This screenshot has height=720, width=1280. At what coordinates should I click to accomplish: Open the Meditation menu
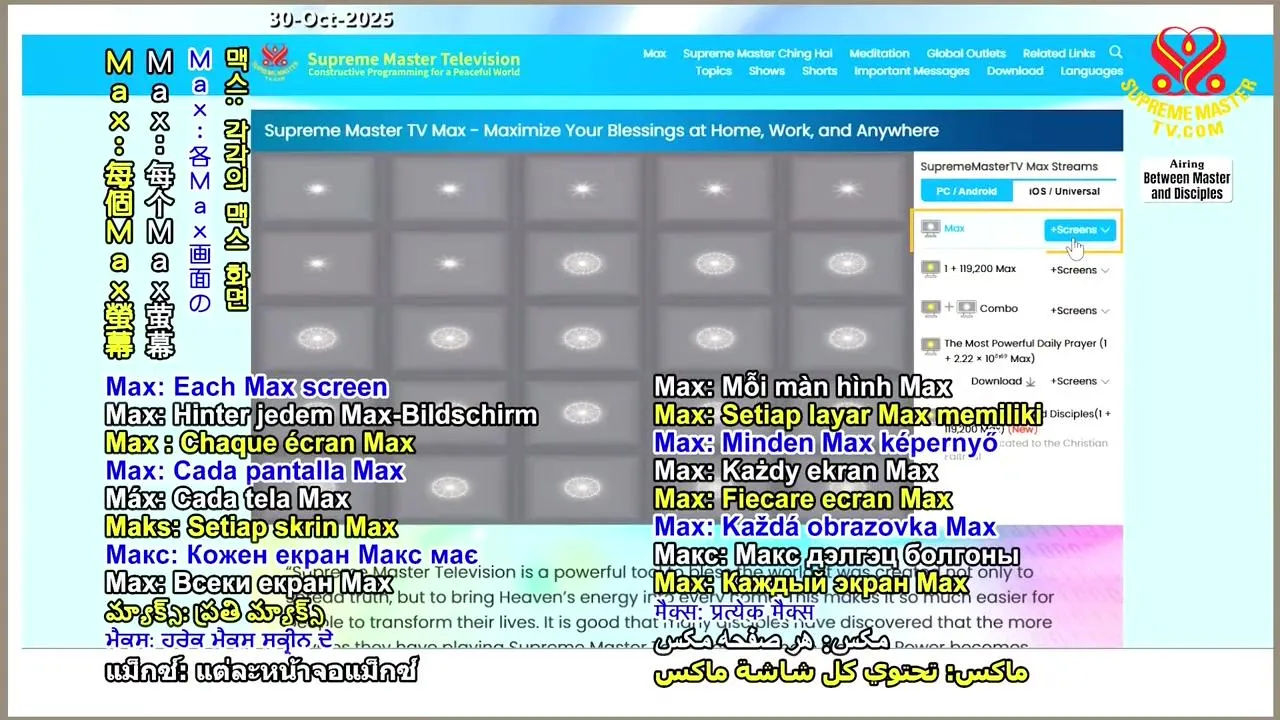tap(879, 54)
